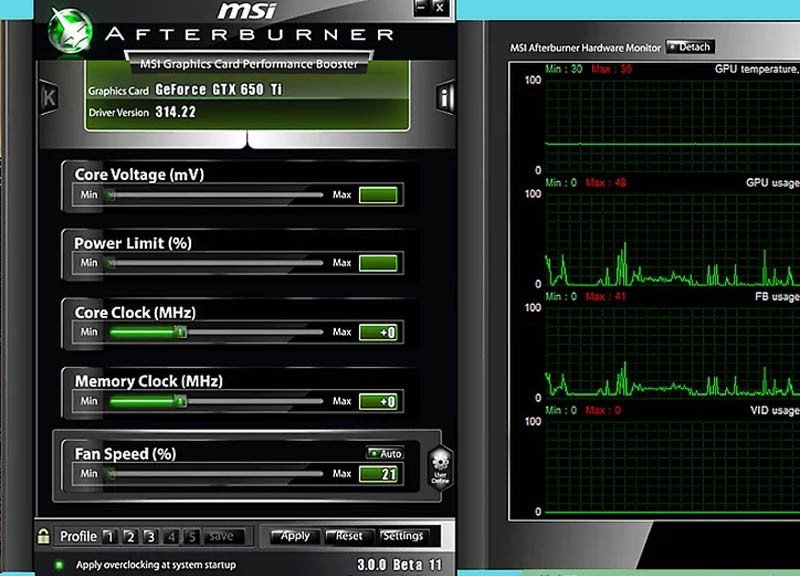
Task: Click 'Apply overclocking at system startup' label
Action: tap(156, 565)
